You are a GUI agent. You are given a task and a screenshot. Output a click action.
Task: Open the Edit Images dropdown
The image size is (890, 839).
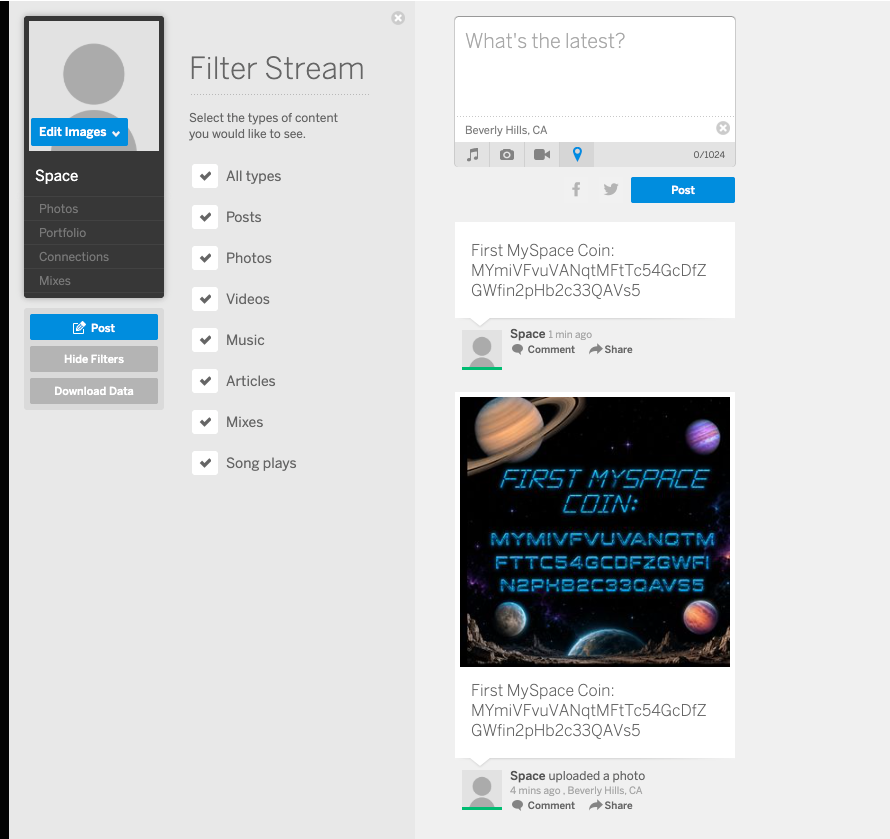[x=79, y=132]
